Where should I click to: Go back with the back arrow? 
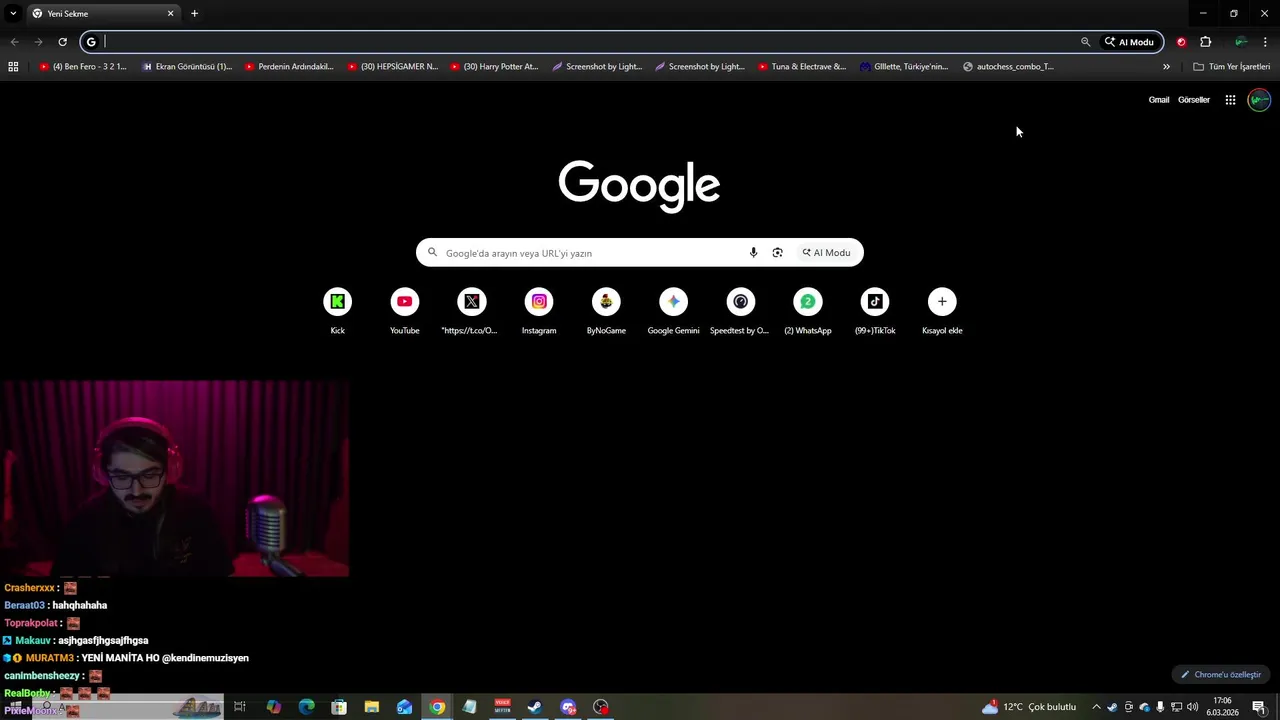[x=14, y=42]
